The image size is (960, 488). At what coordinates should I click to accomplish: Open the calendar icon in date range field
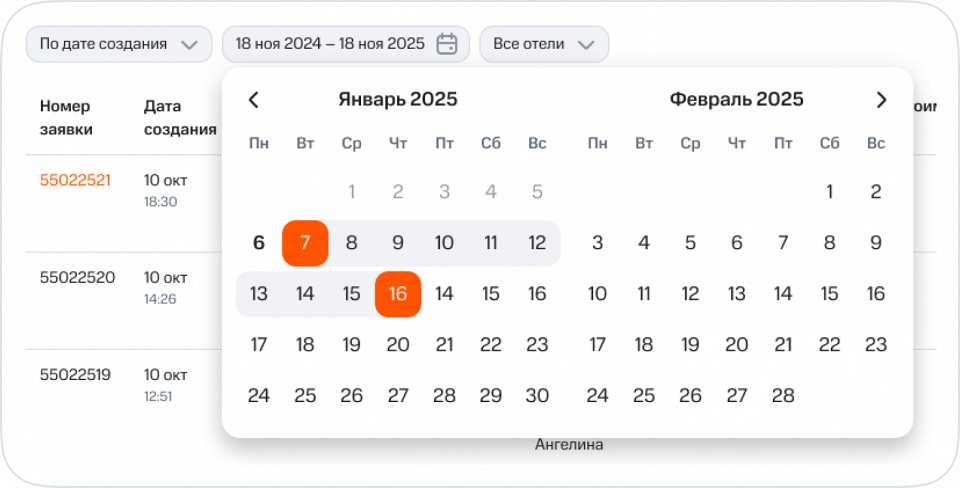click(x=447, y=44)
